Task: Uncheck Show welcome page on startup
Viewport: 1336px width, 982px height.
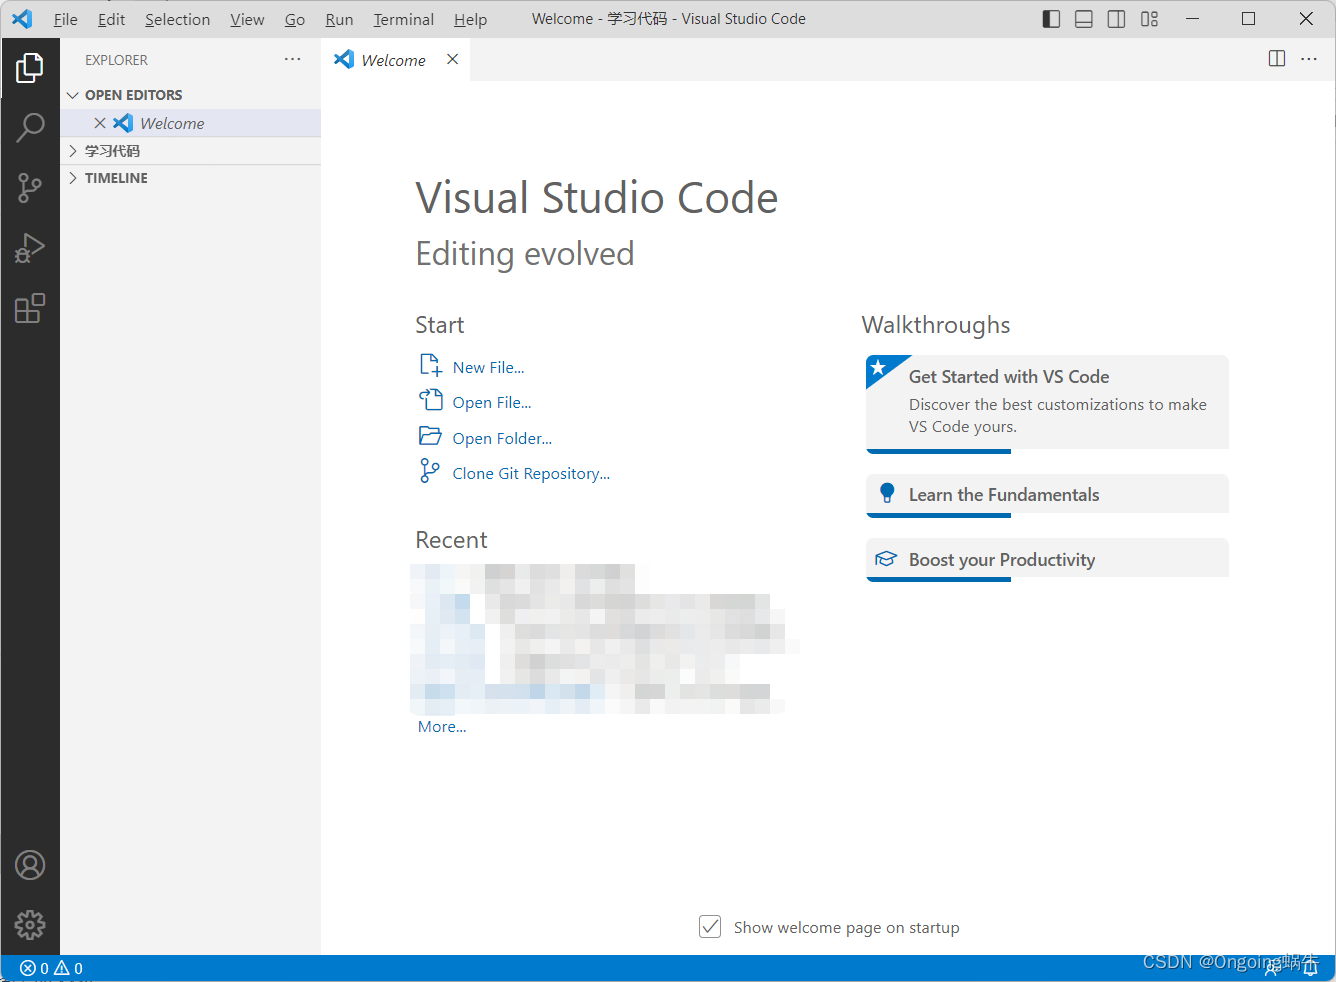Action: [x=710, y=927]
